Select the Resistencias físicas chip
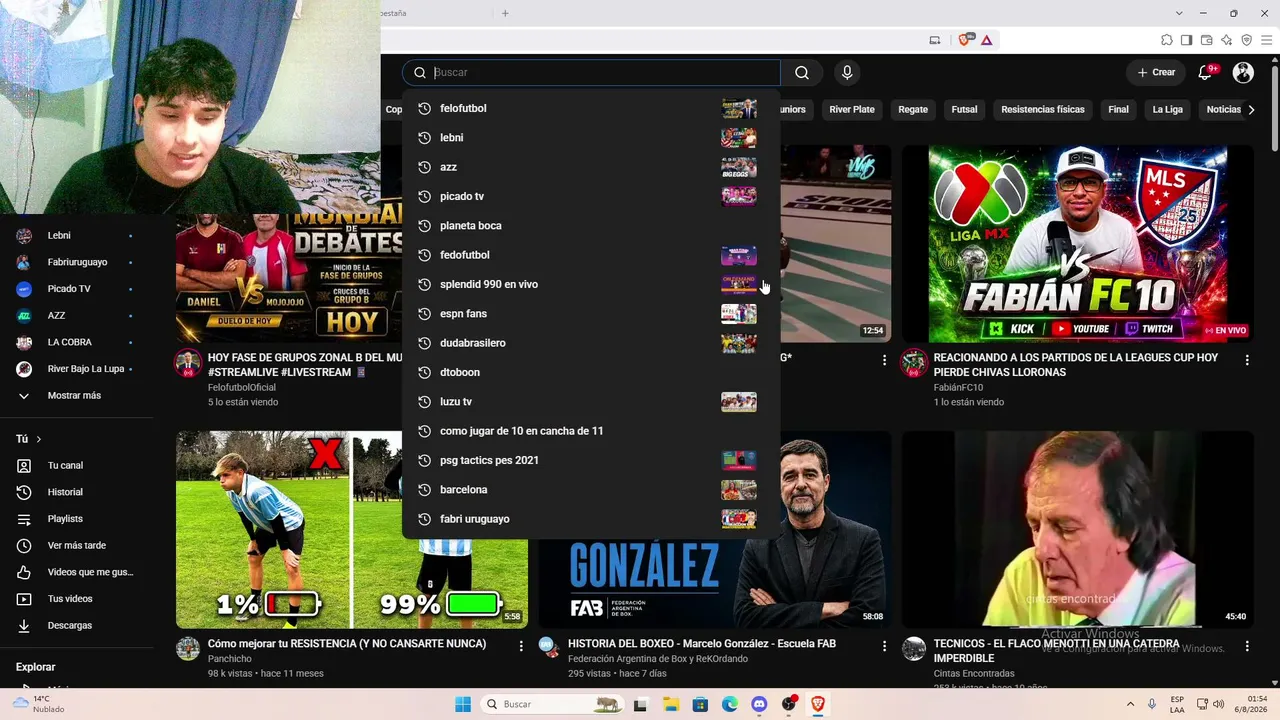 1043,109
